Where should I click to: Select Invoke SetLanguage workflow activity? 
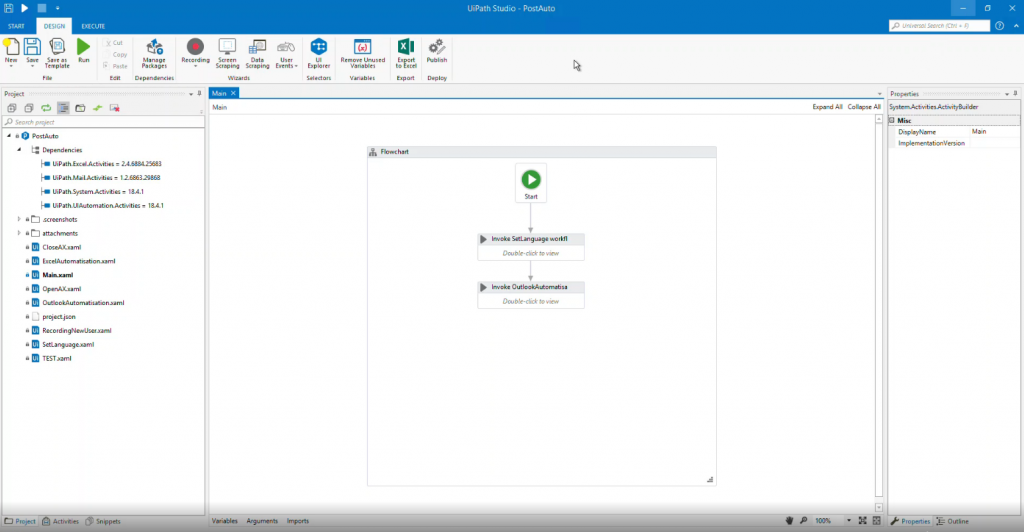coord(531,247)
